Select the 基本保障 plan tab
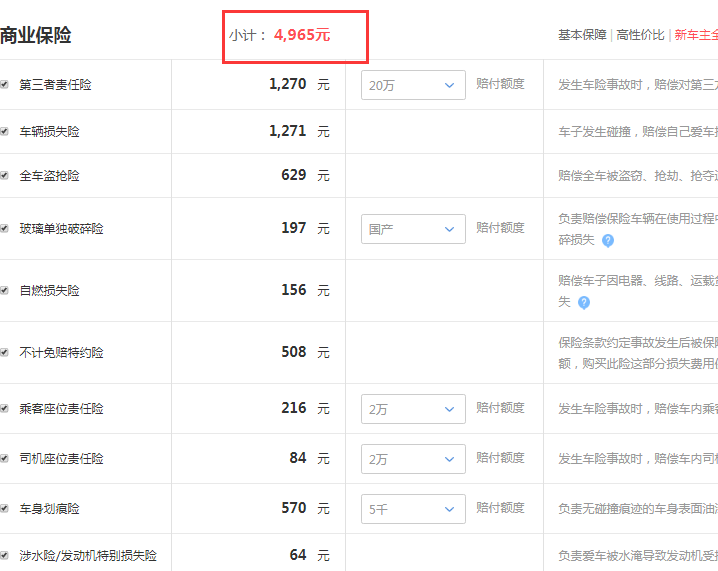The width and height of the screenshot is (718, 571). tap(582, 35)
